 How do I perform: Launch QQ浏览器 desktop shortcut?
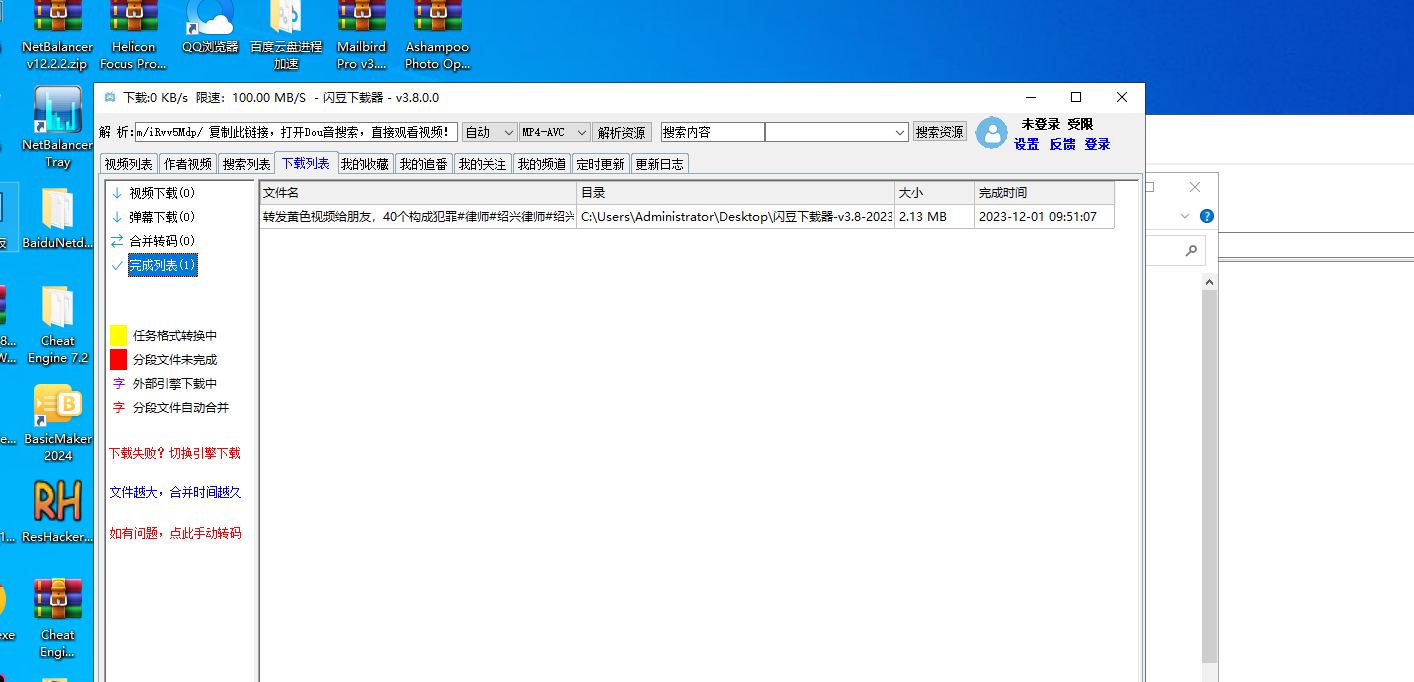[210, 27]
